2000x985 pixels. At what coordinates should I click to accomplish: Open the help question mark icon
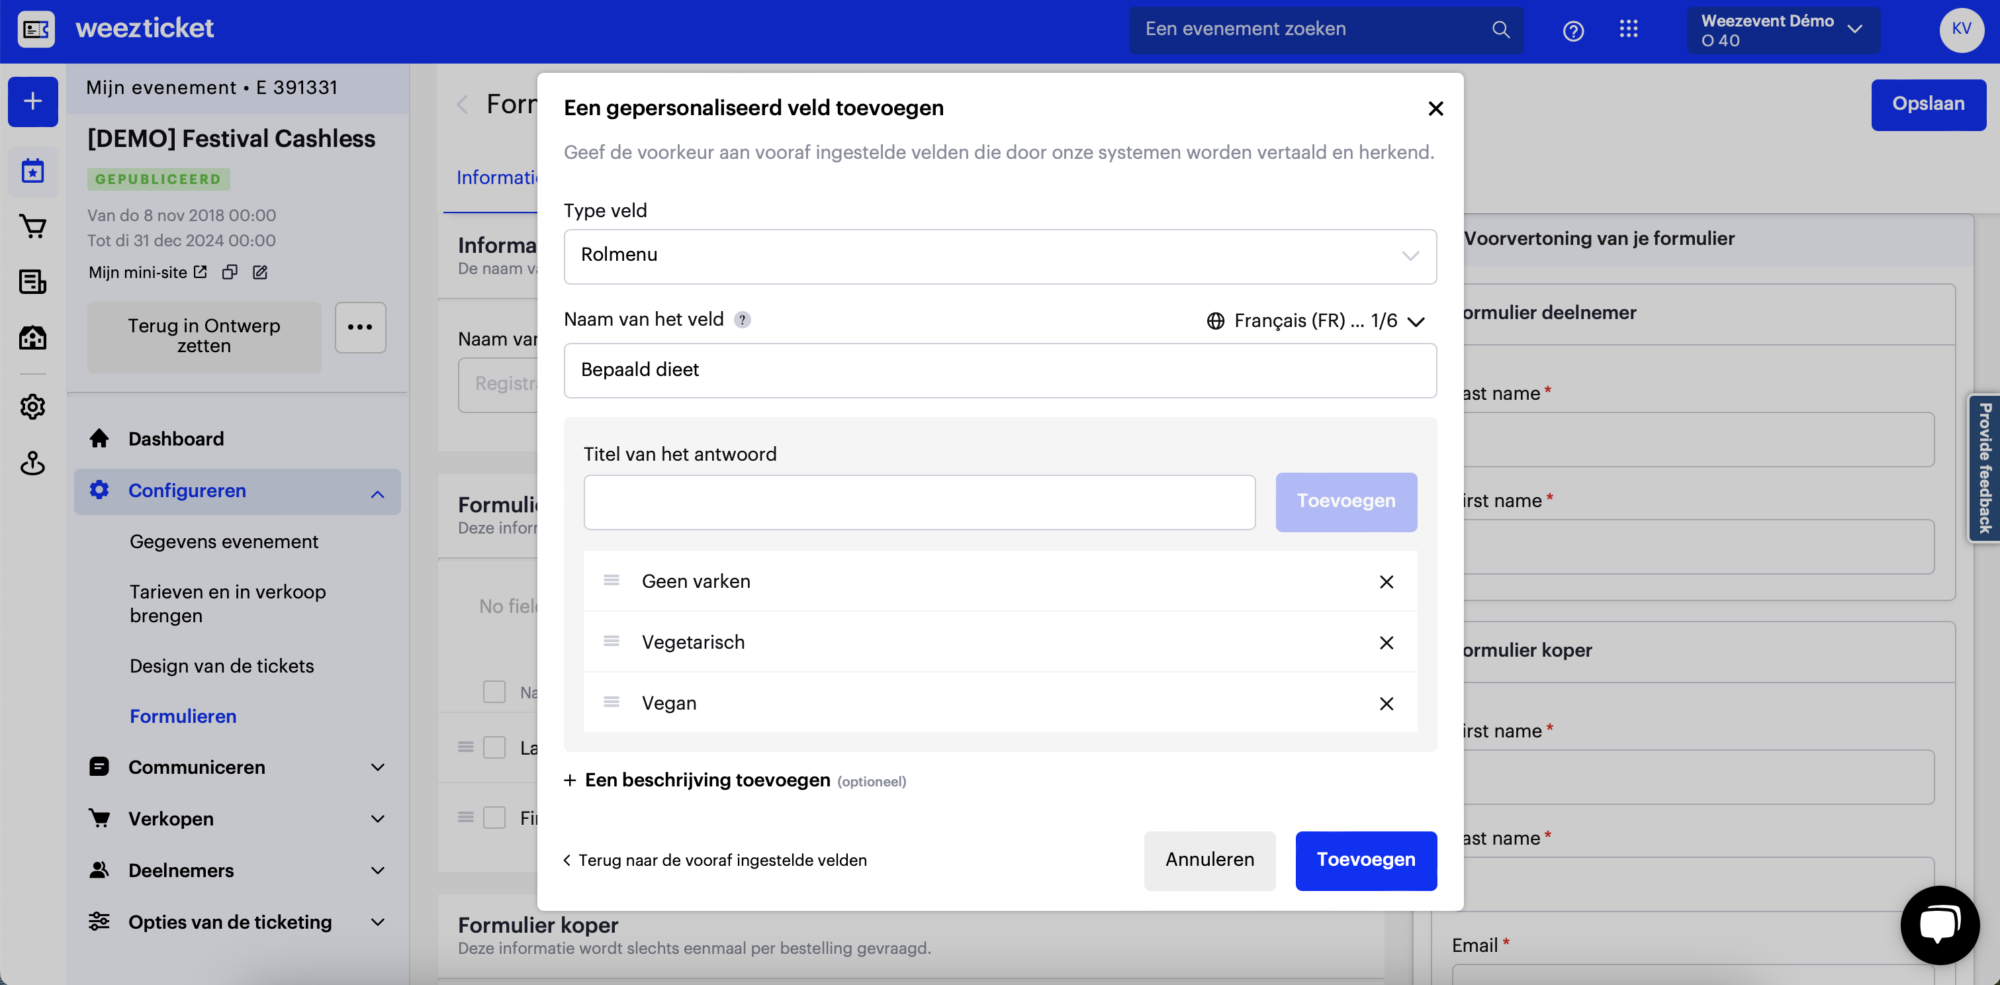click(x=1573, y=31)
